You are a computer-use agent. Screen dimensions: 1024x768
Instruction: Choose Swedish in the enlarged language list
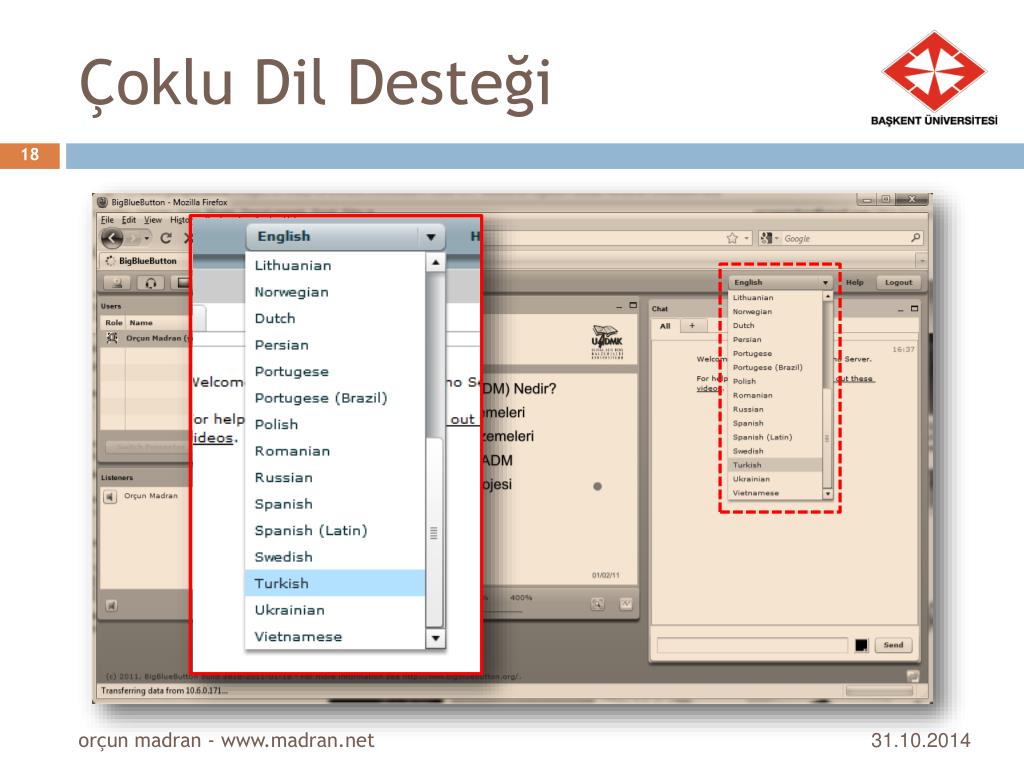(x=335, y=557)
